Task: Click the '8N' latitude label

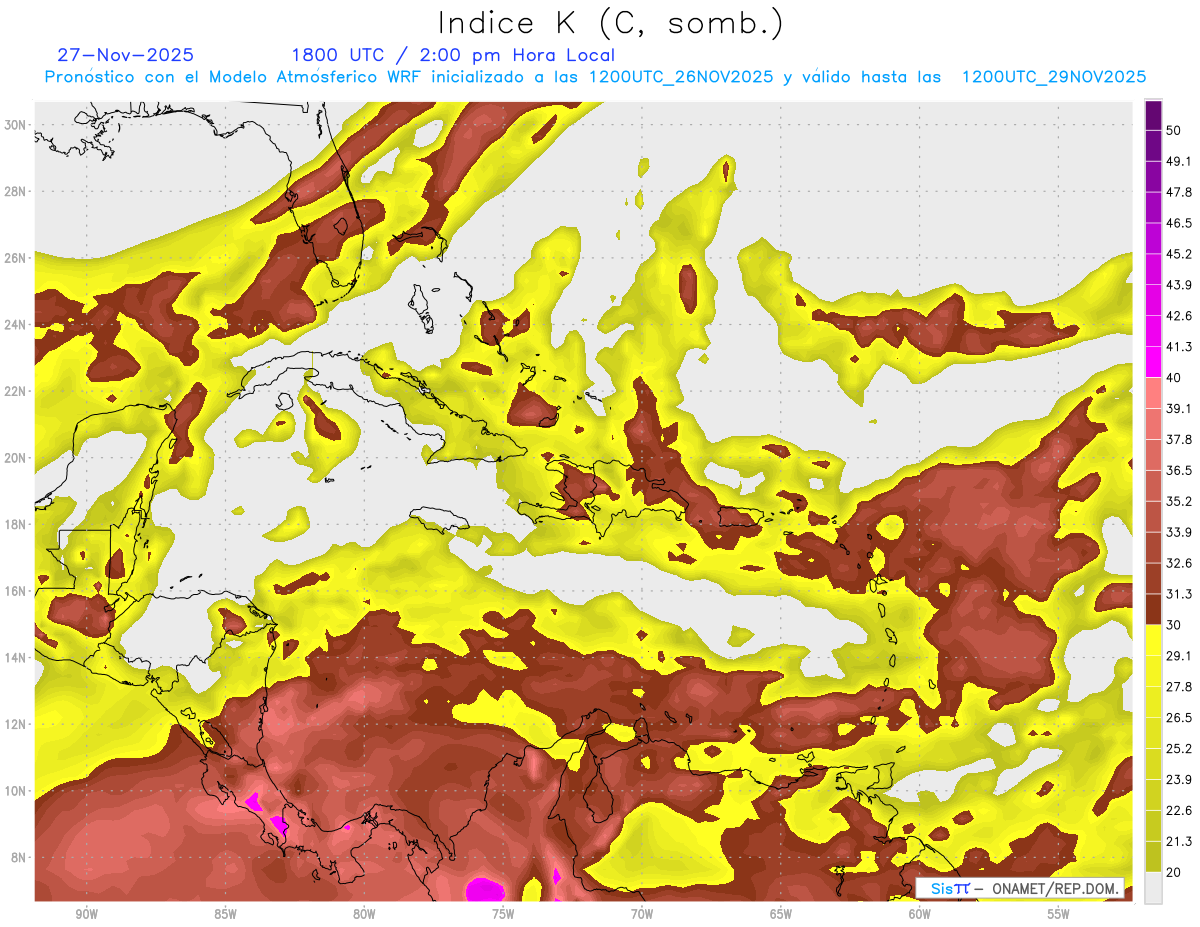Action: (19, 858)
